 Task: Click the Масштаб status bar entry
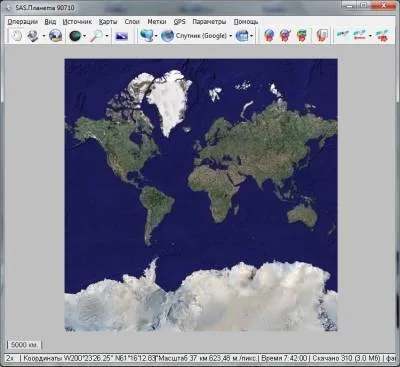click(x=207, y=358)
